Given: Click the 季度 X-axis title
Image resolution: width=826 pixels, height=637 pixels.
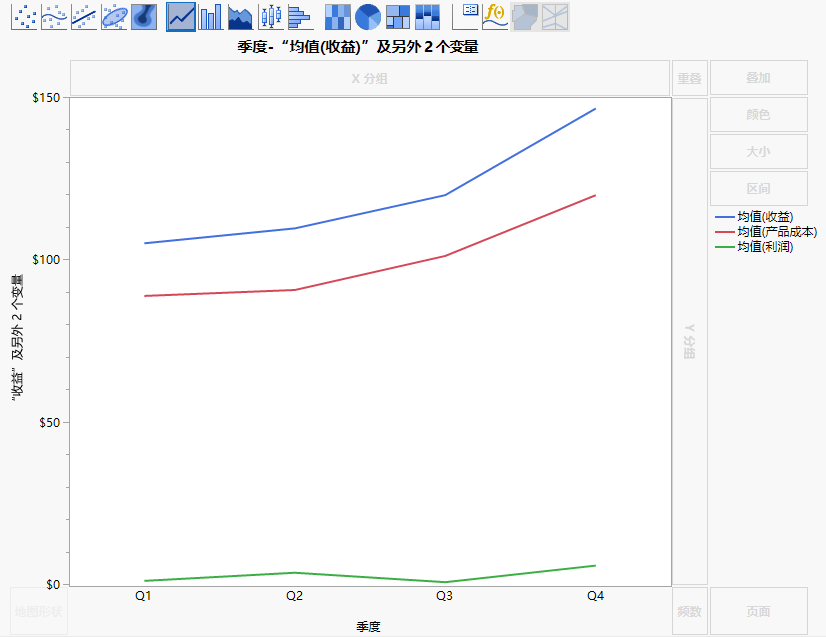Looking at the screenshot, I should pos(368,626).
